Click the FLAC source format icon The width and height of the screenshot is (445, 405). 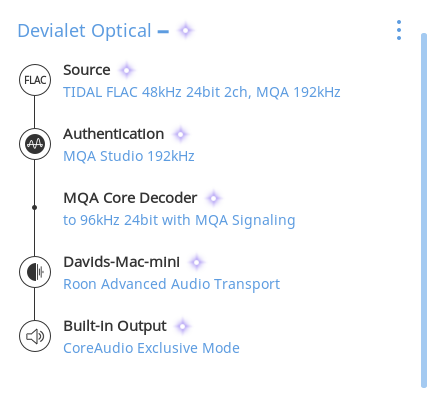pos(35,80)
